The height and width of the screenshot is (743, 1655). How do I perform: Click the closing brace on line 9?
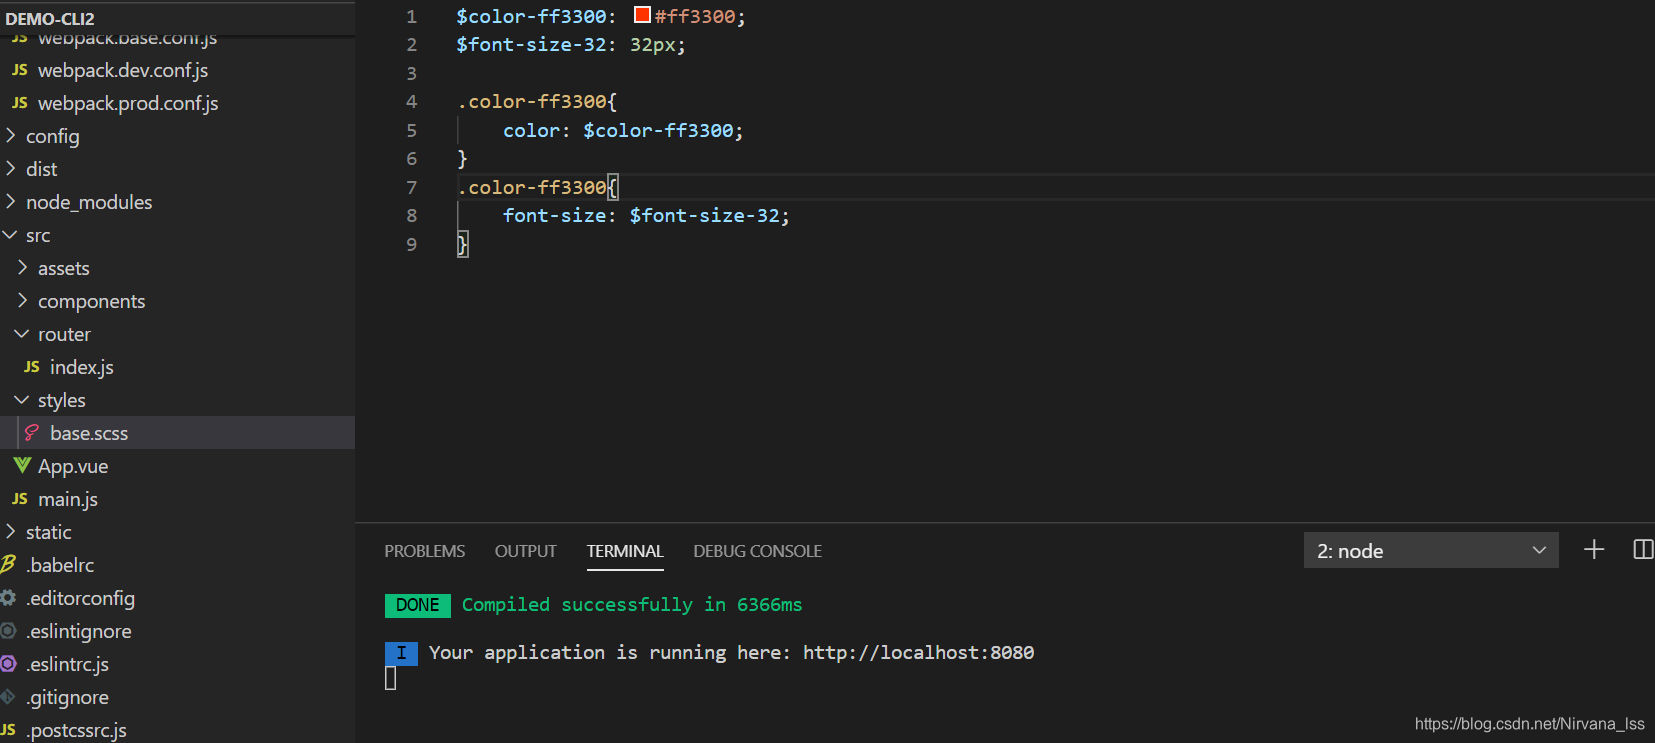(462, 244)
